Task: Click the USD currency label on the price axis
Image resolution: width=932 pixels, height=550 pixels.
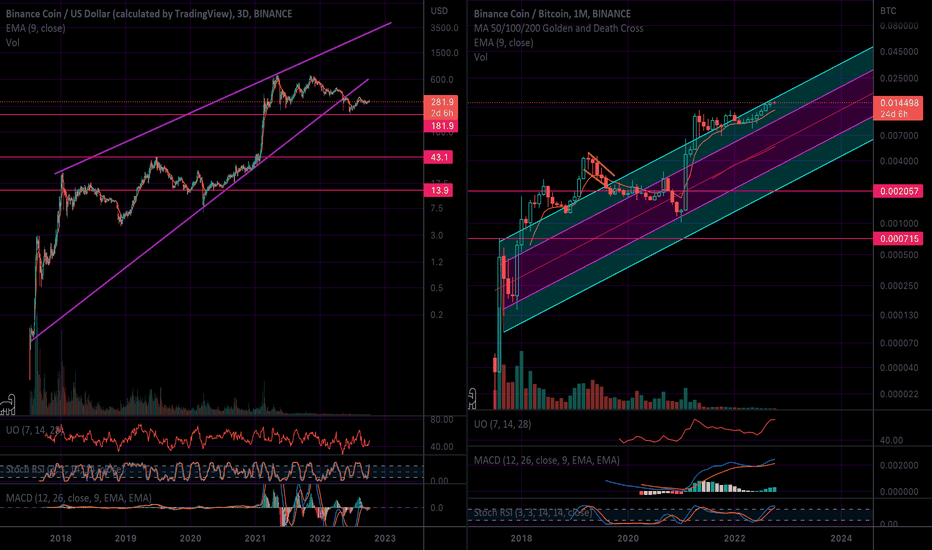Action: (x=439, y=11)
